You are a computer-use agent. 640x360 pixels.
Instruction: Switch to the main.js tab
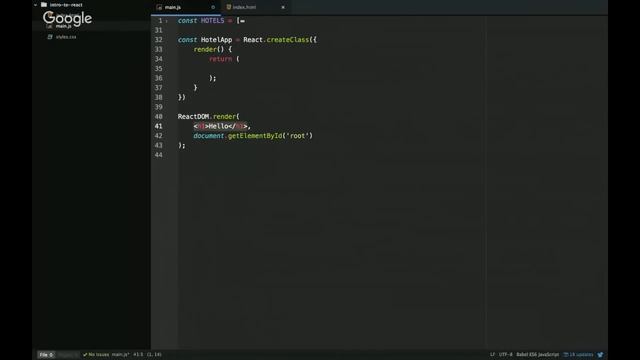click(x=186, y=7)
